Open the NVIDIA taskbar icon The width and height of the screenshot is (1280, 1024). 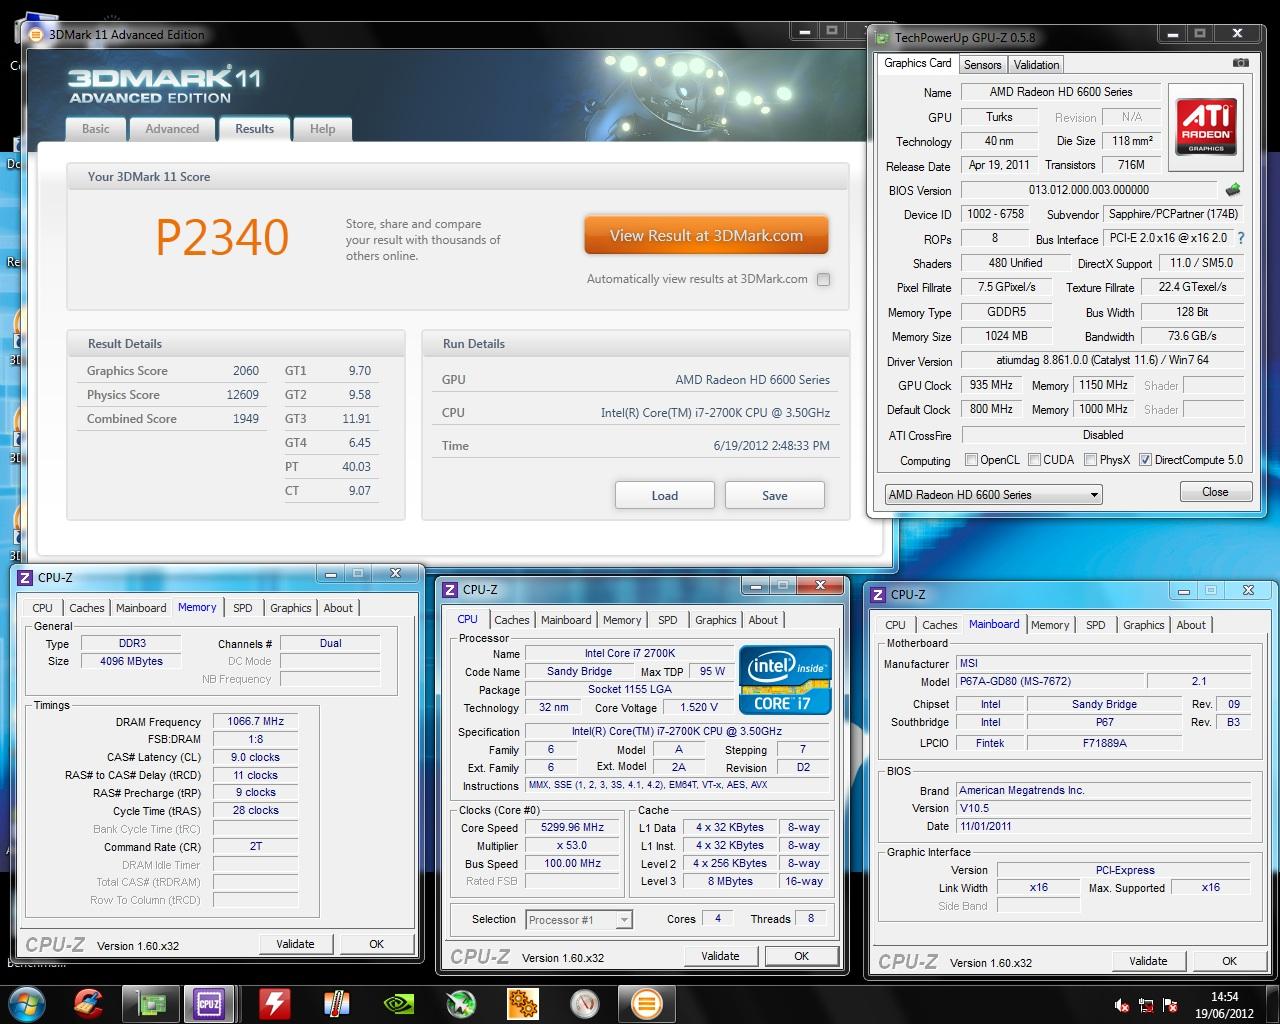click(399, 1003)
